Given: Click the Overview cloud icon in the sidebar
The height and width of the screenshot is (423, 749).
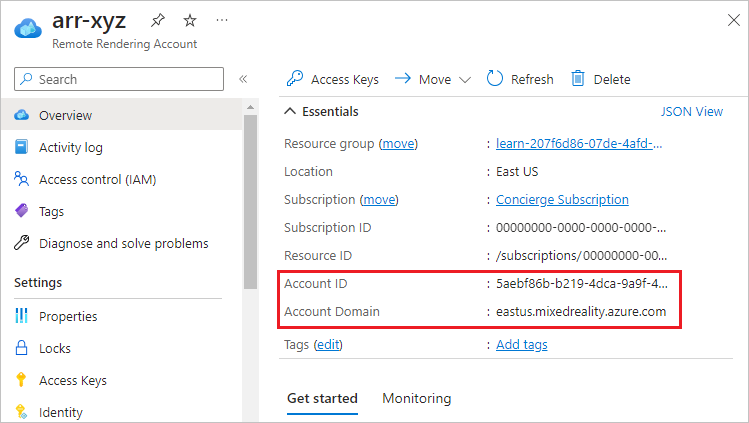Looking at the screenshot, I should 21,115.
